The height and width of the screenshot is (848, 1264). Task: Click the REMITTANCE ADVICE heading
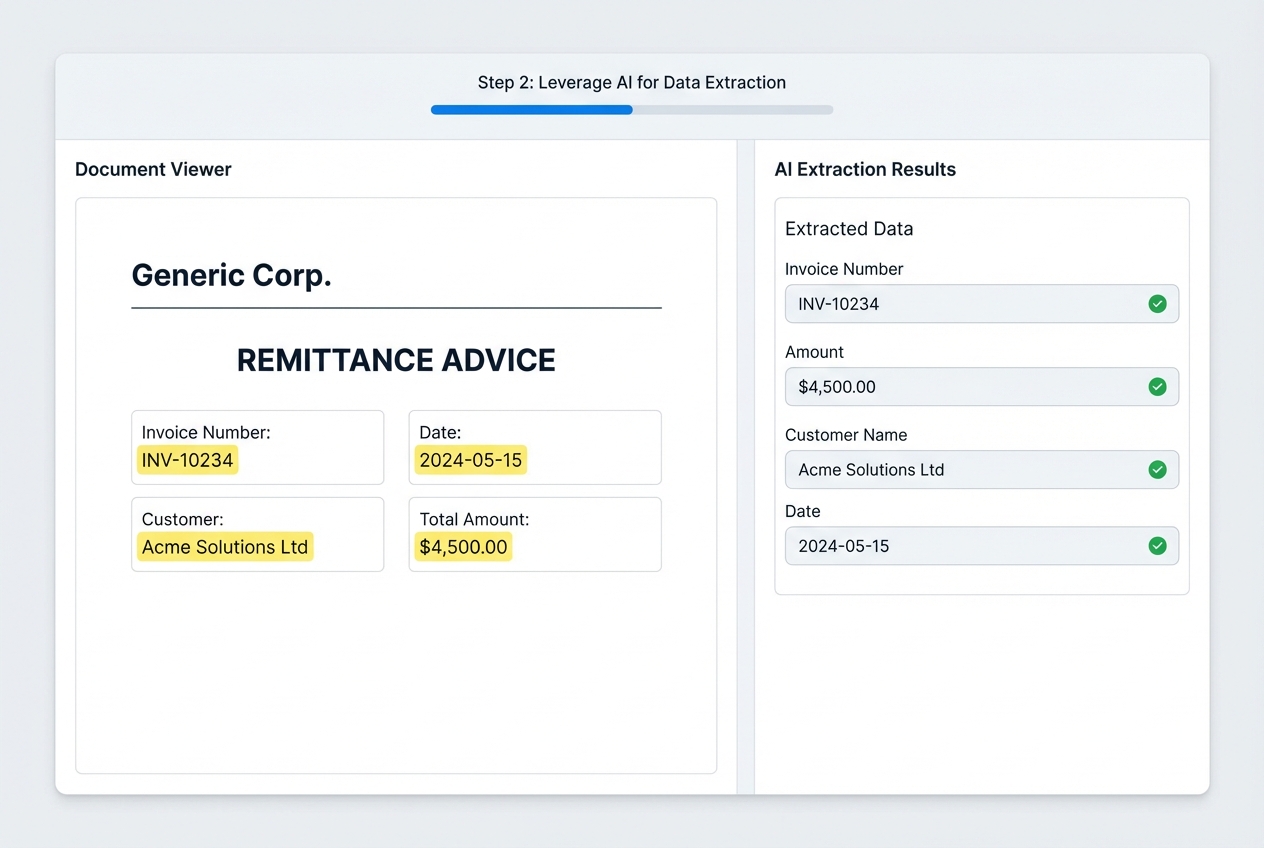(x=396, y=360)
